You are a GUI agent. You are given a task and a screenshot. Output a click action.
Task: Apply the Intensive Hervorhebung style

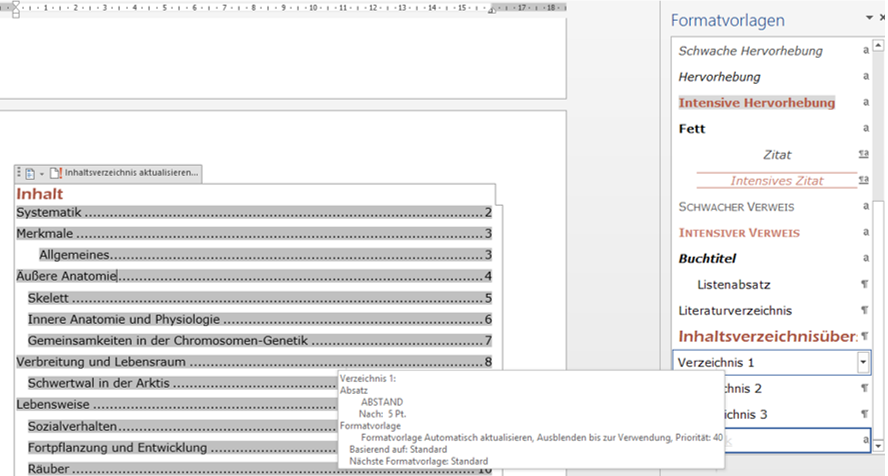coord(756,103)
